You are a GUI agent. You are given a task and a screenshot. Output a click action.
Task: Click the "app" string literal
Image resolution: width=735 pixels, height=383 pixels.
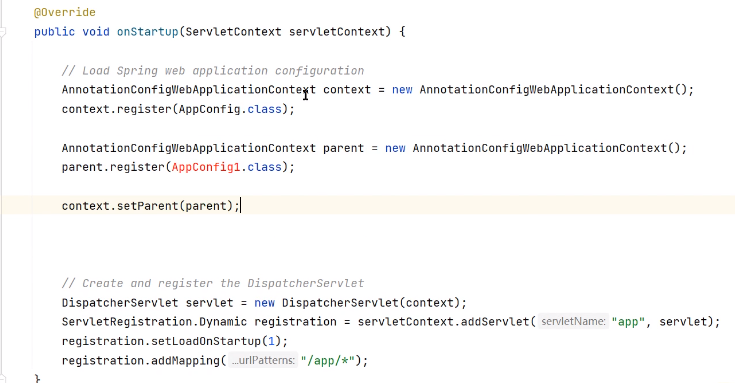pos(628,322)
